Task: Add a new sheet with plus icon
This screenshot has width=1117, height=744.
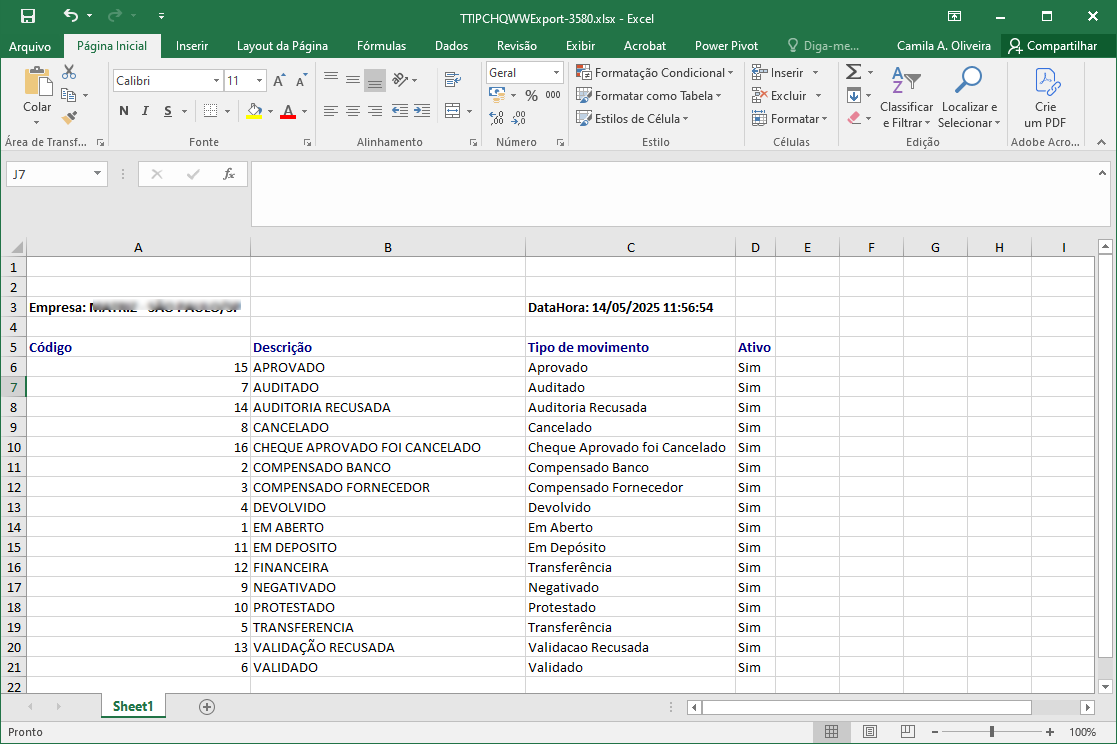Action: pyautogui.click(x=207, y=706)
